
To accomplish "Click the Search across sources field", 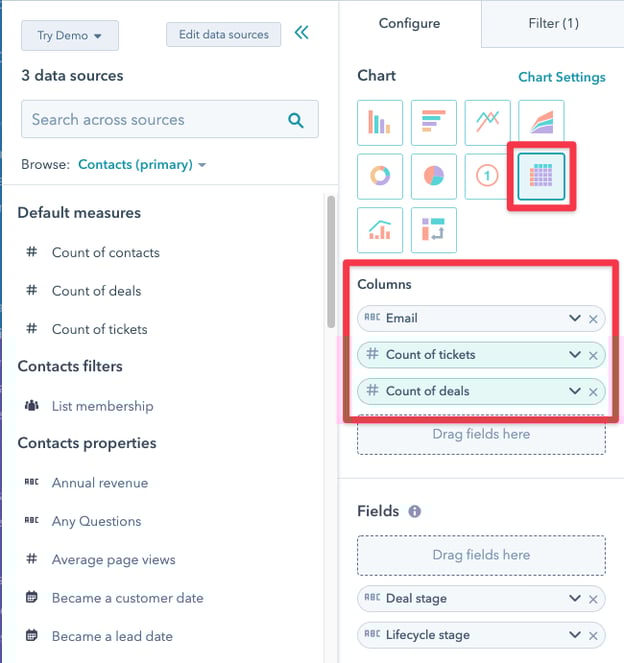I will (155, 119).
